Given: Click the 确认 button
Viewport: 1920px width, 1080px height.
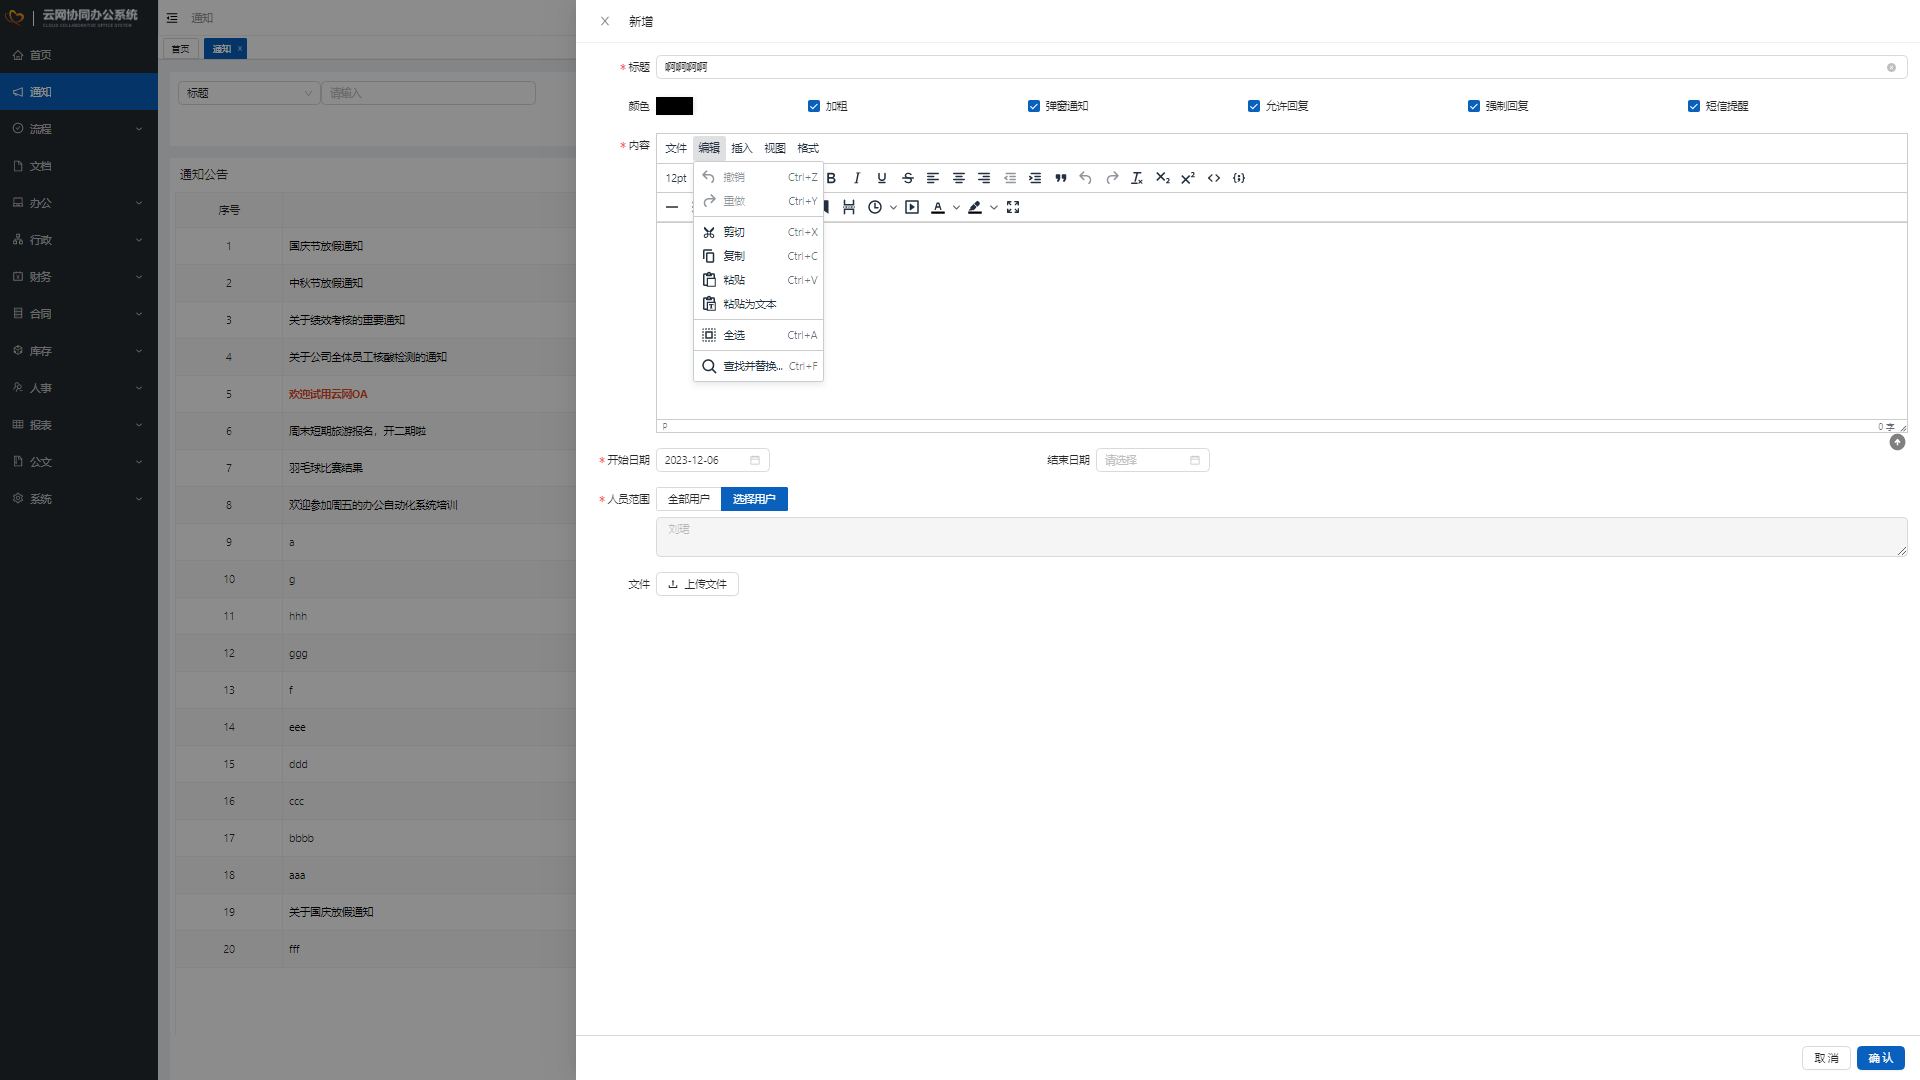Looking at the screenshot, I should click(1880, 1058).
